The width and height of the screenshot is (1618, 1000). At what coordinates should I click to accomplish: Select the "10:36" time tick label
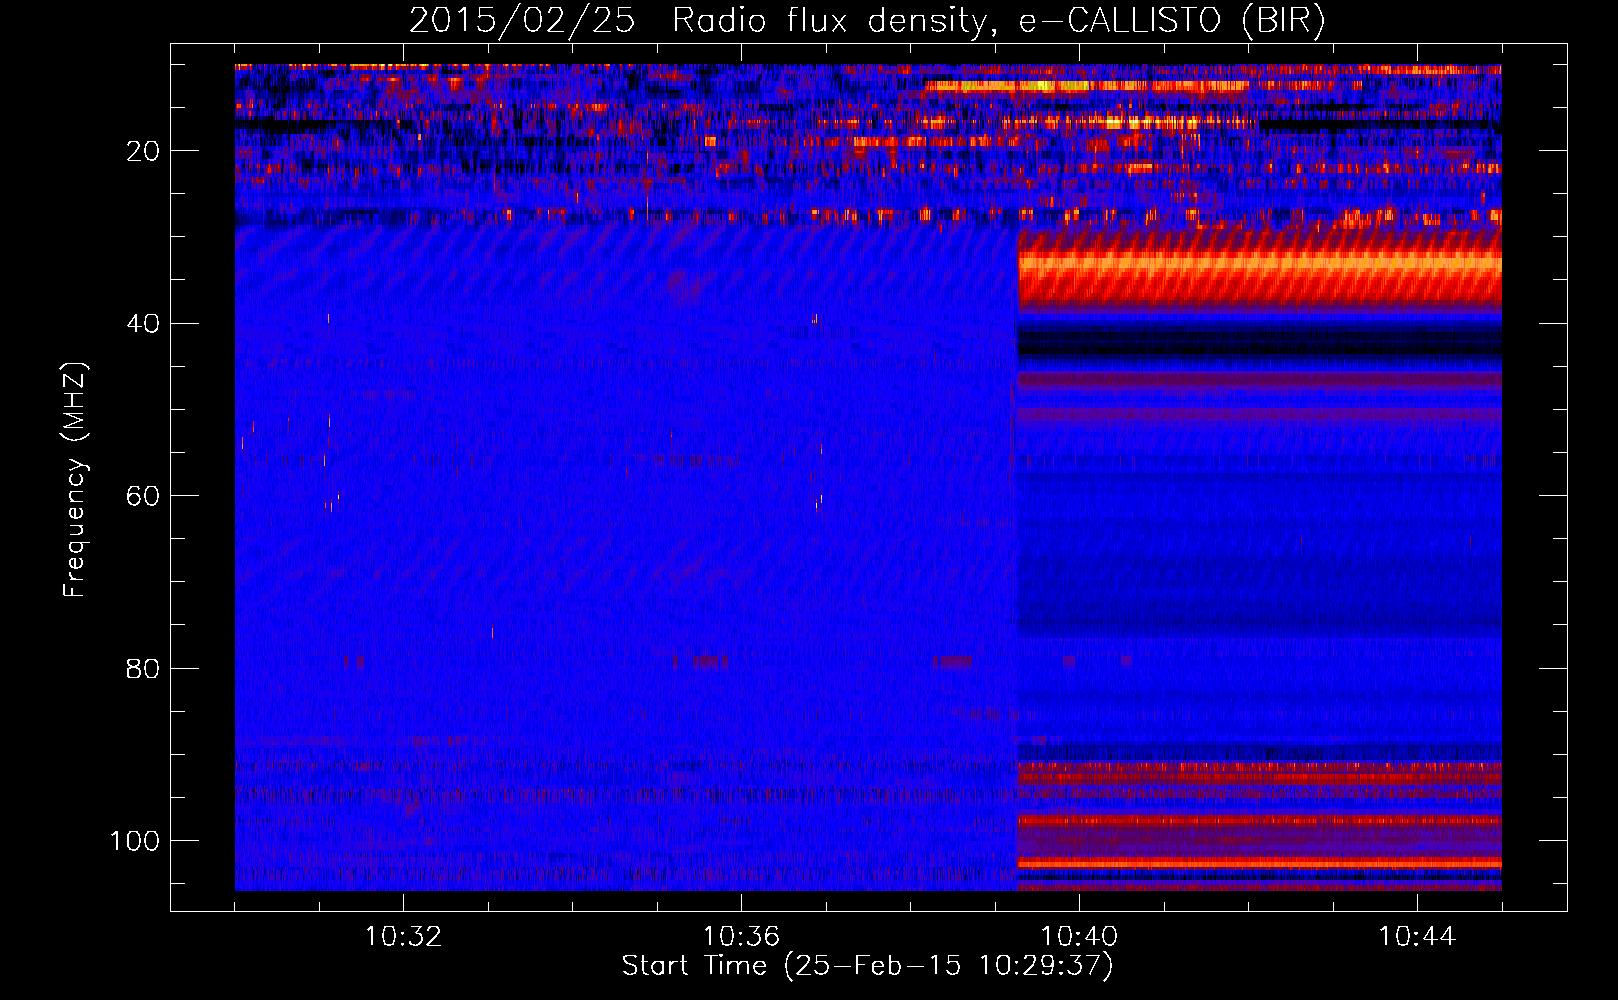[x=741, y=937]
